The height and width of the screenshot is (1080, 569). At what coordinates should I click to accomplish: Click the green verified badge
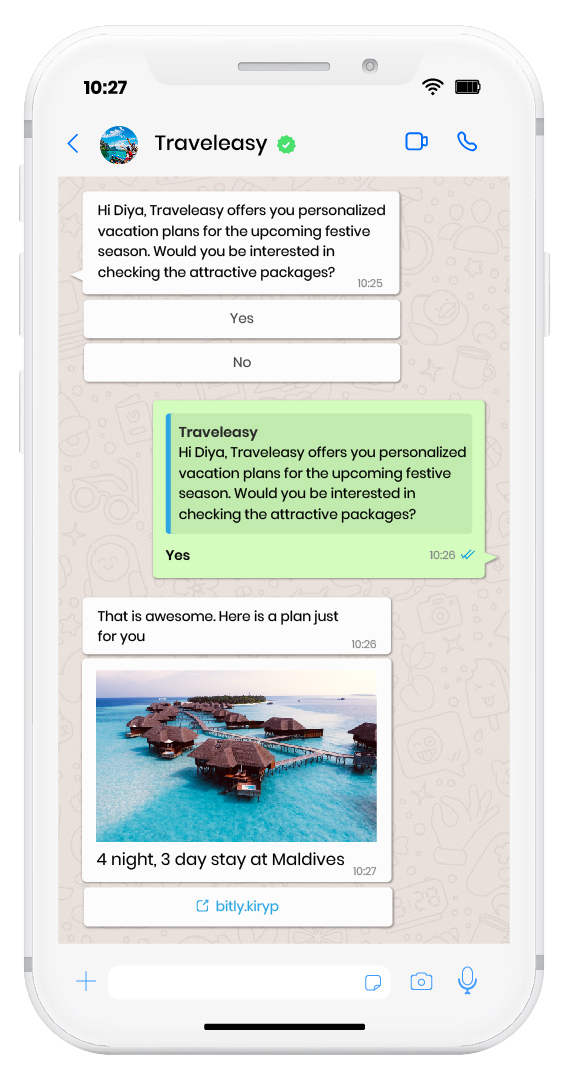287,145
